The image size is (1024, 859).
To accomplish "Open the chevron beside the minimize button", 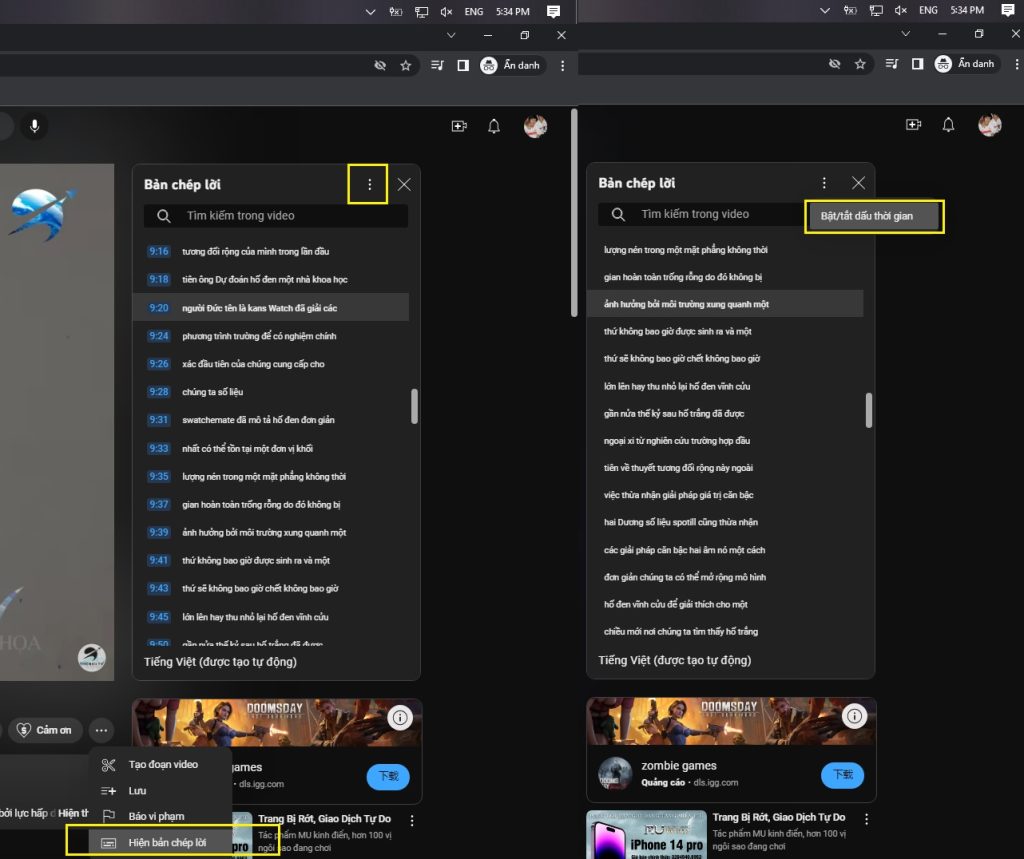I will point(450,34).
